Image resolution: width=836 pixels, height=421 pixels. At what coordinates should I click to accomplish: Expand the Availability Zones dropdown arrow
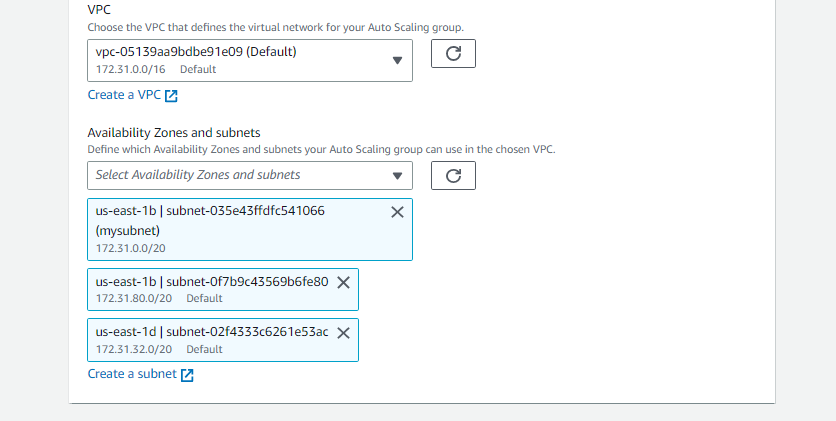click(397, 176)
